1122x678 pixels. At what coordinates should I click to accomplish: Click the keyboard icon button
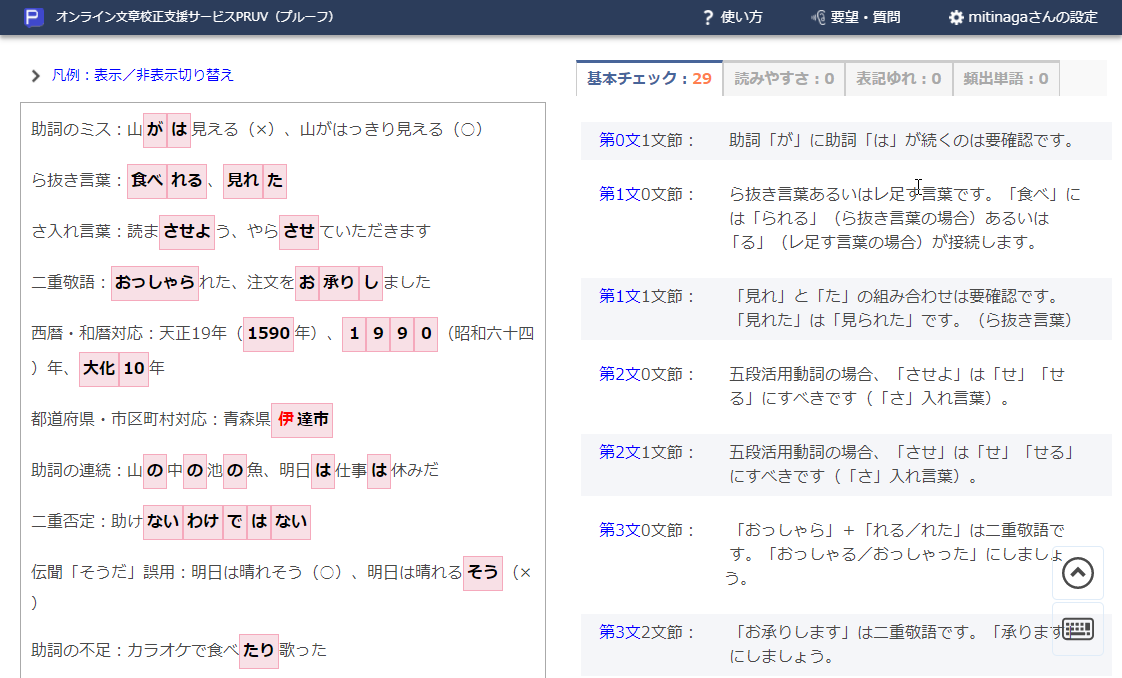click(1077, 629)
